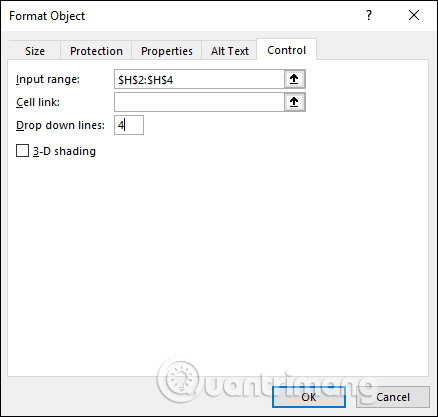Enable the 3-D shading checkbox
This screenshot has height=417, width=438.
(x=22, y=151)
